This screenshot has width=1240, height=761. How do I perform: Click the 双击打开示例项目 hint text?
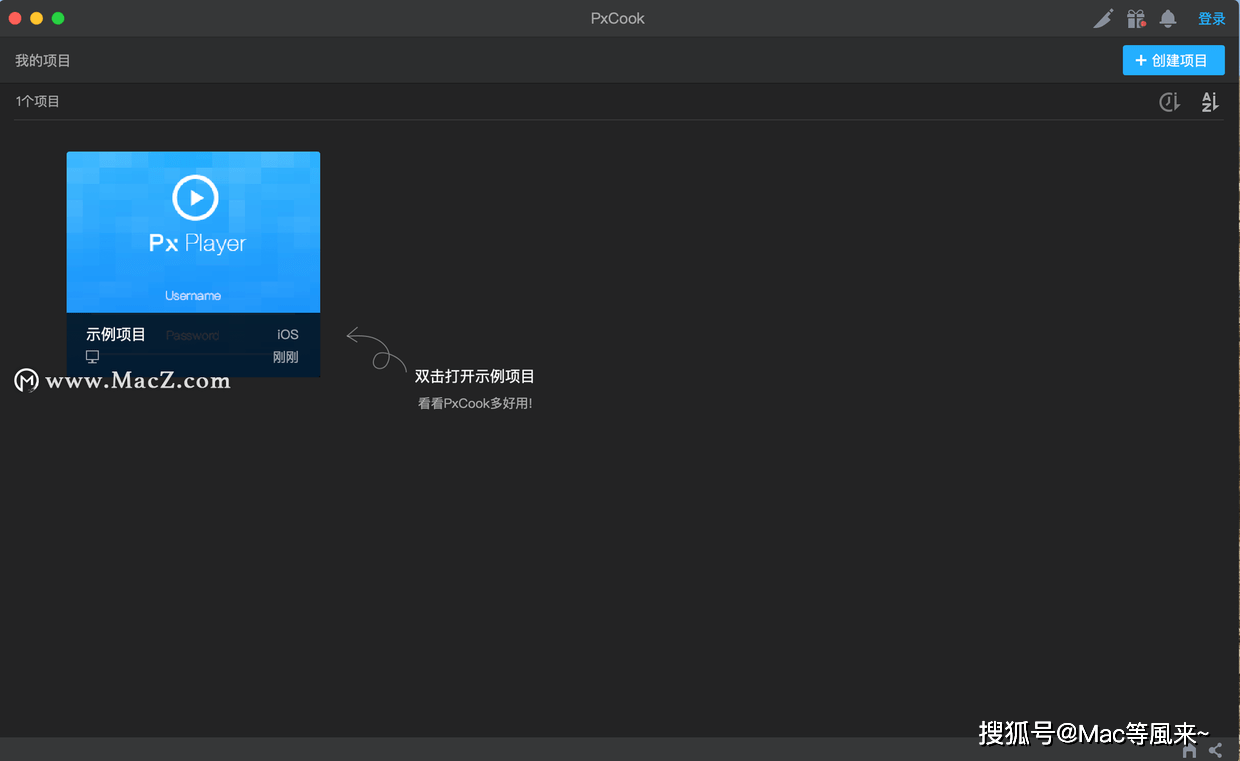[475, 377]
